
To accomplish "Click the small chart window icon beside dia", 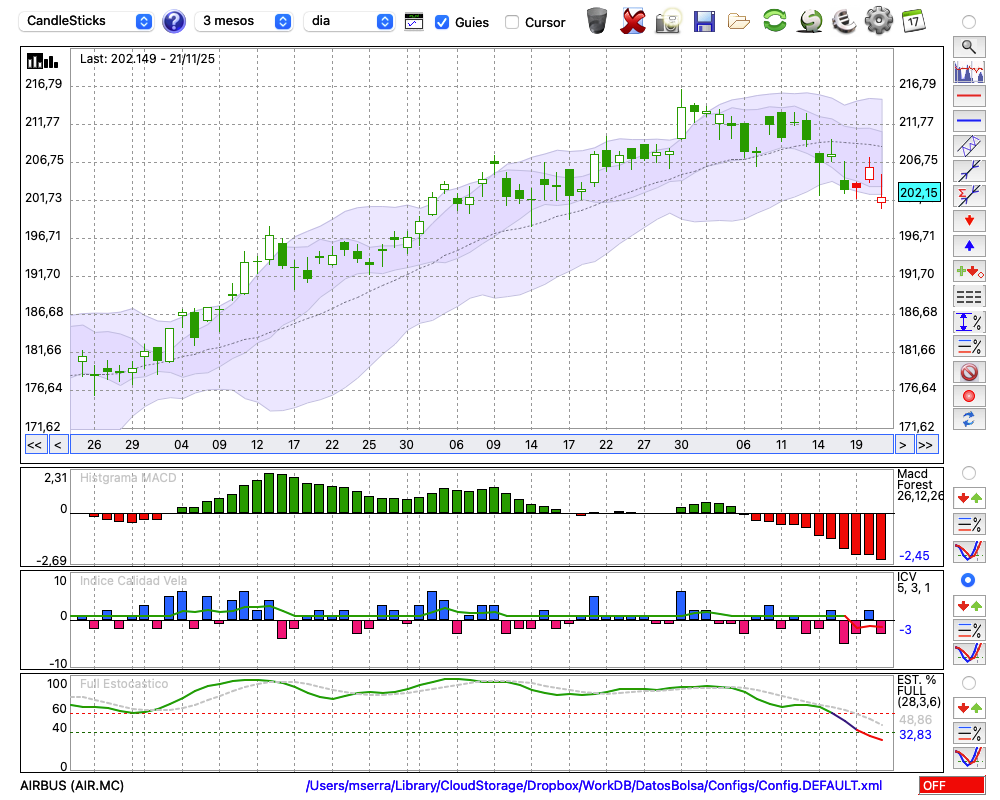I will click(414, 22).
